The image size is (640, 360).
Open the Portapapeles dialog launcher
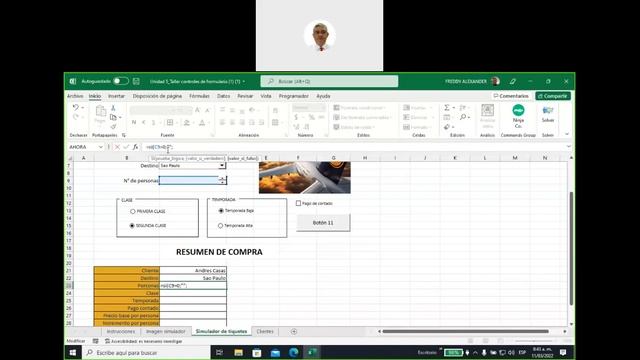tap(124, 135)
